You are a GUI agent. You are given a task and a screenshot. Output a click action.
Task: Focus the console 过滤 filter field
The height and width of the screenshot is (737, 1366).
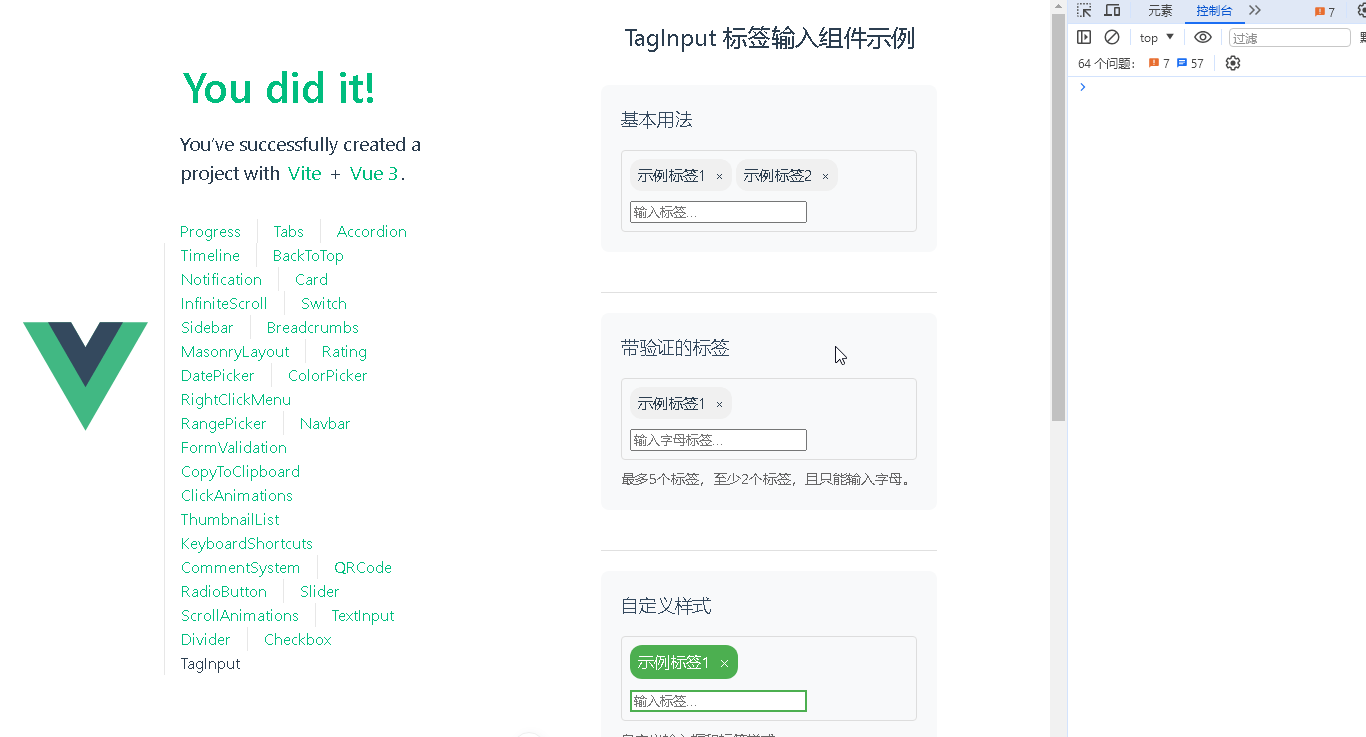(1289, 37)
